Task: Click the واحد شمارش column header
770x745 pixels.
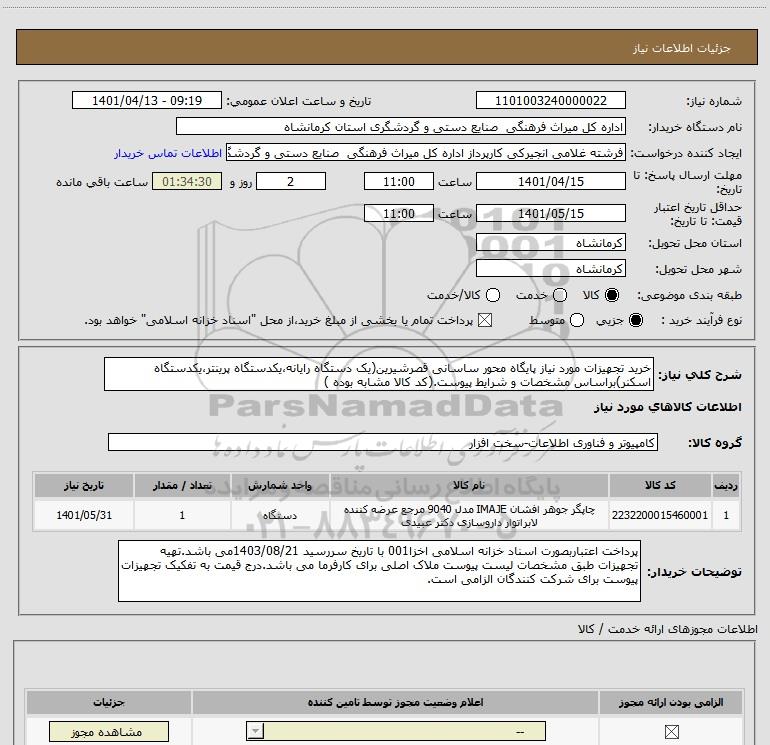Action: (279, 485)
